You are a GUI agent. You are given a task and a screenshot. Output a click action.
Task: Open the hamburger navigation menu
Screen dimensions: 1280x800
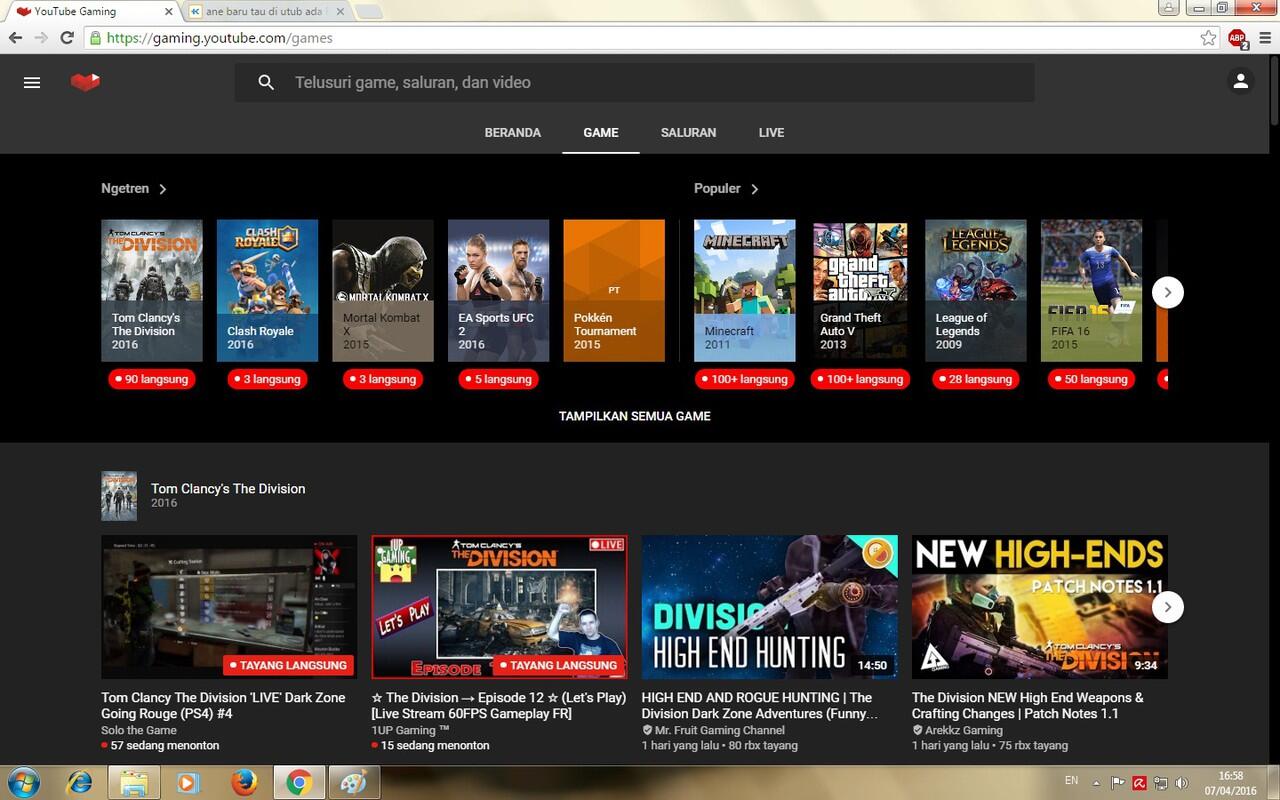pos(32,82)
